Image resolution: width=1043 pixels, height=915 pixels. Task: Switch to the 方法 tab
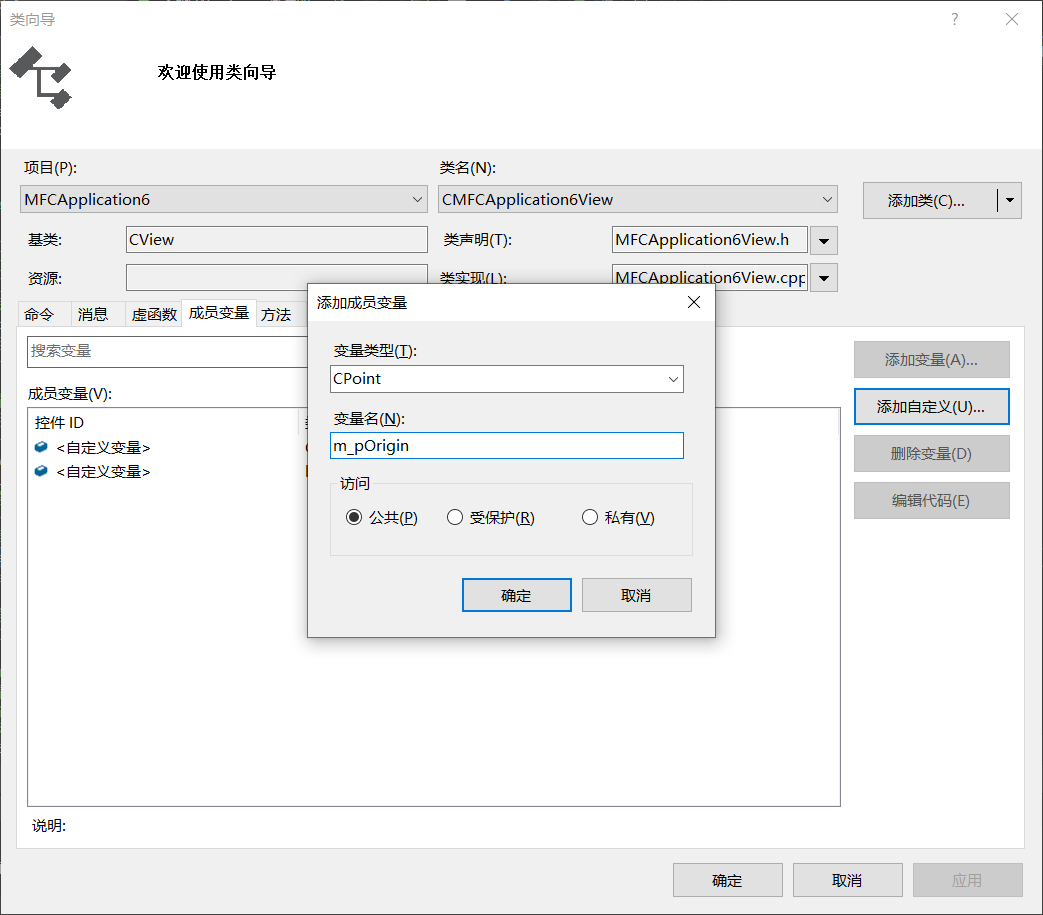point(277,313)
